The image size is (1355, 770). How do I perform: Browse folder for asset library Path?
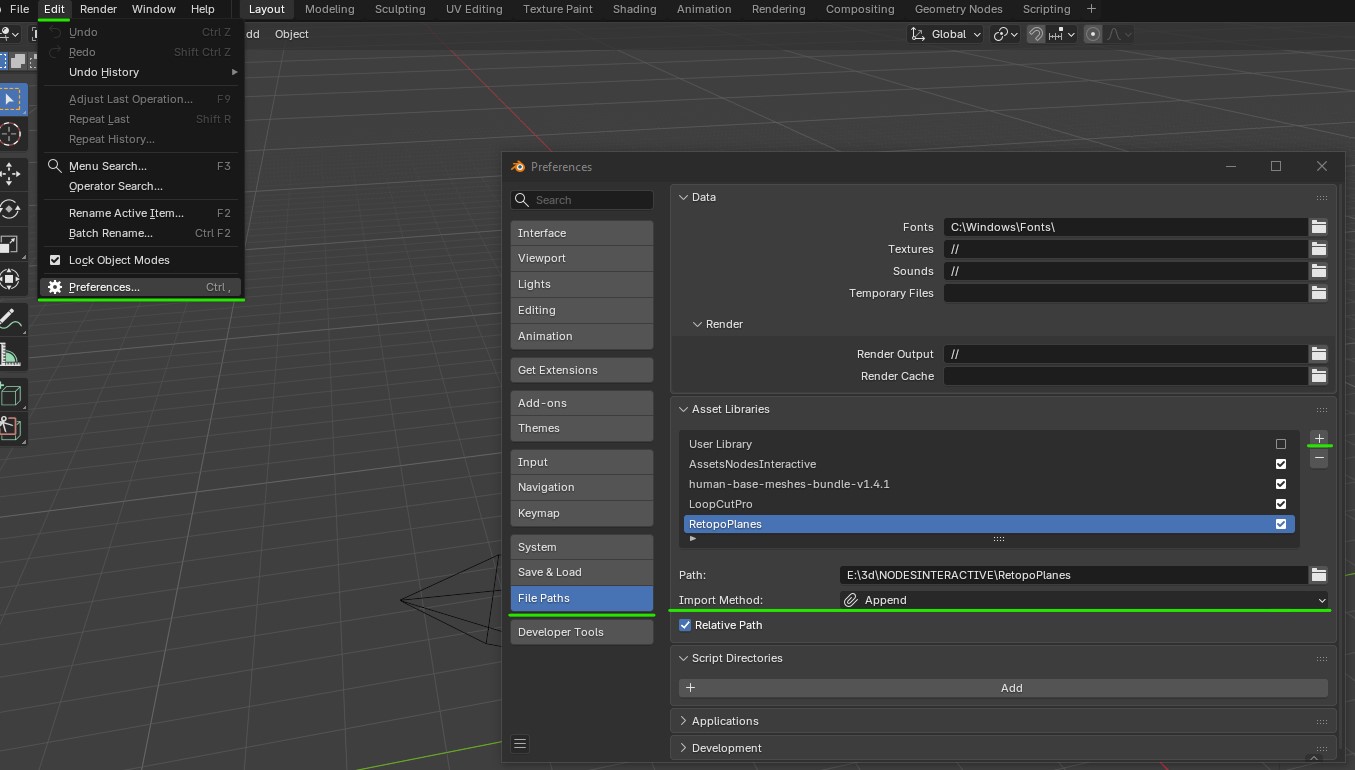[x=1319, y=575]
